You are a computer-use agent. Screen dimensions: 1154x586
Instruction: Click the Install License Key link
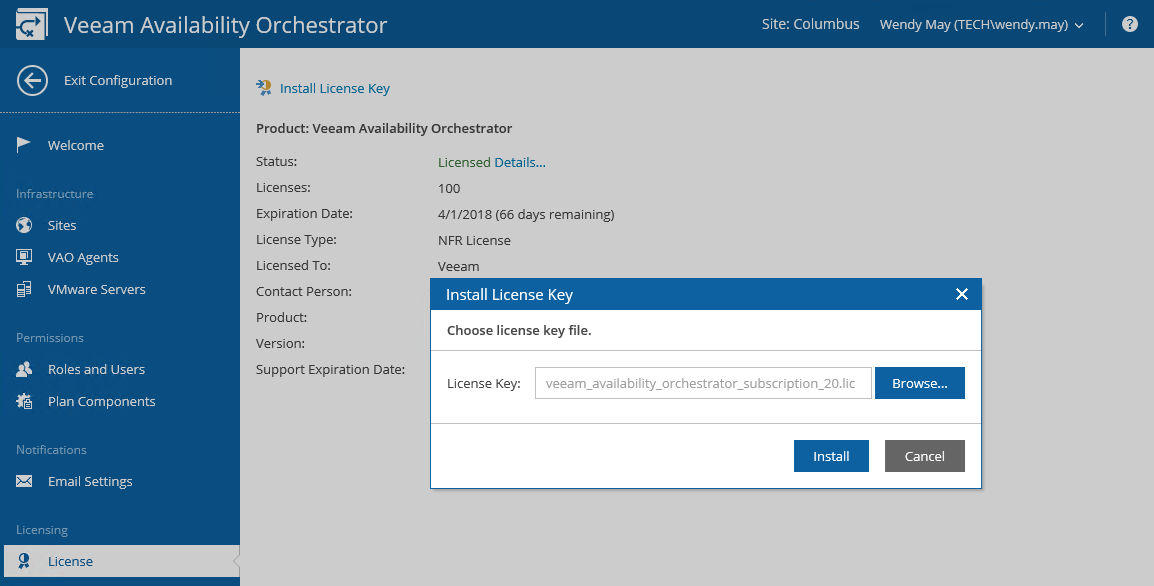(x=335, y=88)
